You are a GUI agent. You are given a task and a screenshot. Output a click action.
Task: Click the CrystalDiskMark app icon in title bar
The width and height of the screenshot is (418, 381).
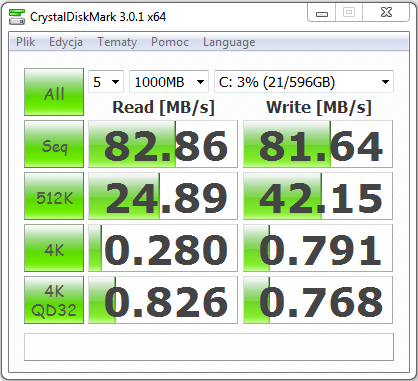(x=17, y=17)
